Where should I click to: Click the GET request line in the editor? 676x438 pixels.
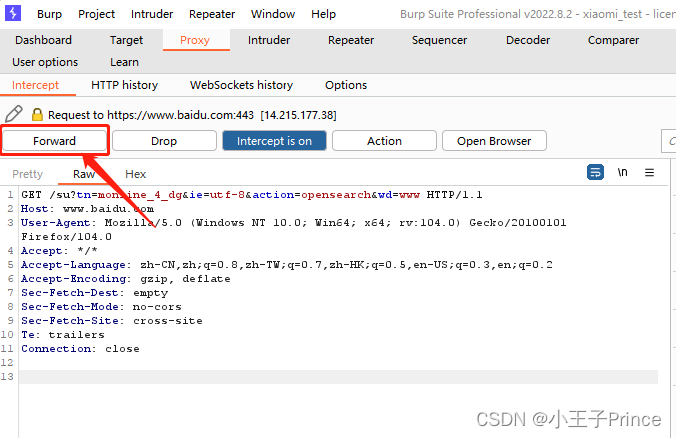(252, 195)
